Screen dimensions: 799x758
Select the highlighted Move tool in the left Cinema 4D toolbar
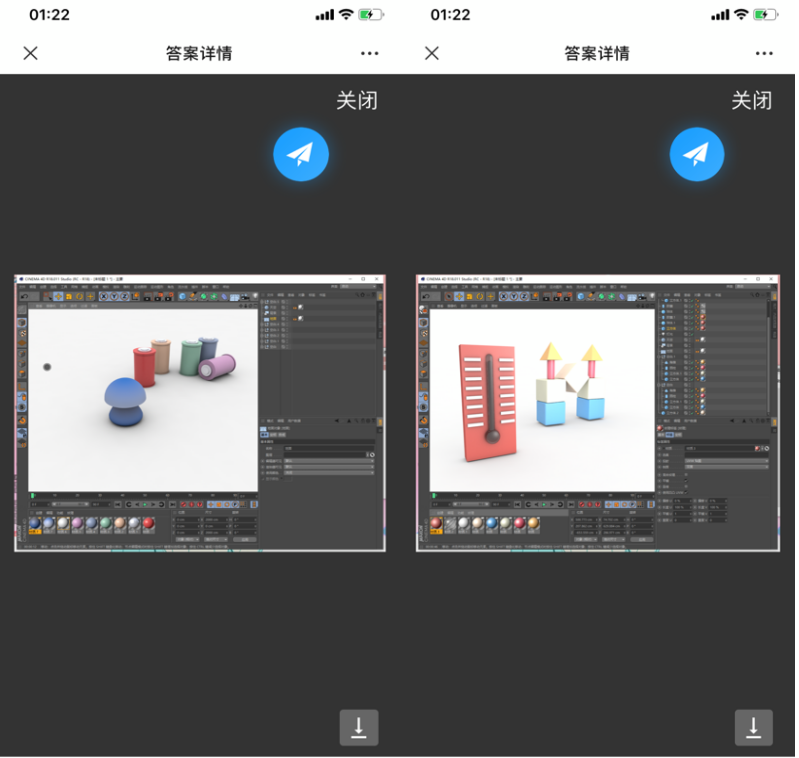pyautogui.click(x=58, y=296)
